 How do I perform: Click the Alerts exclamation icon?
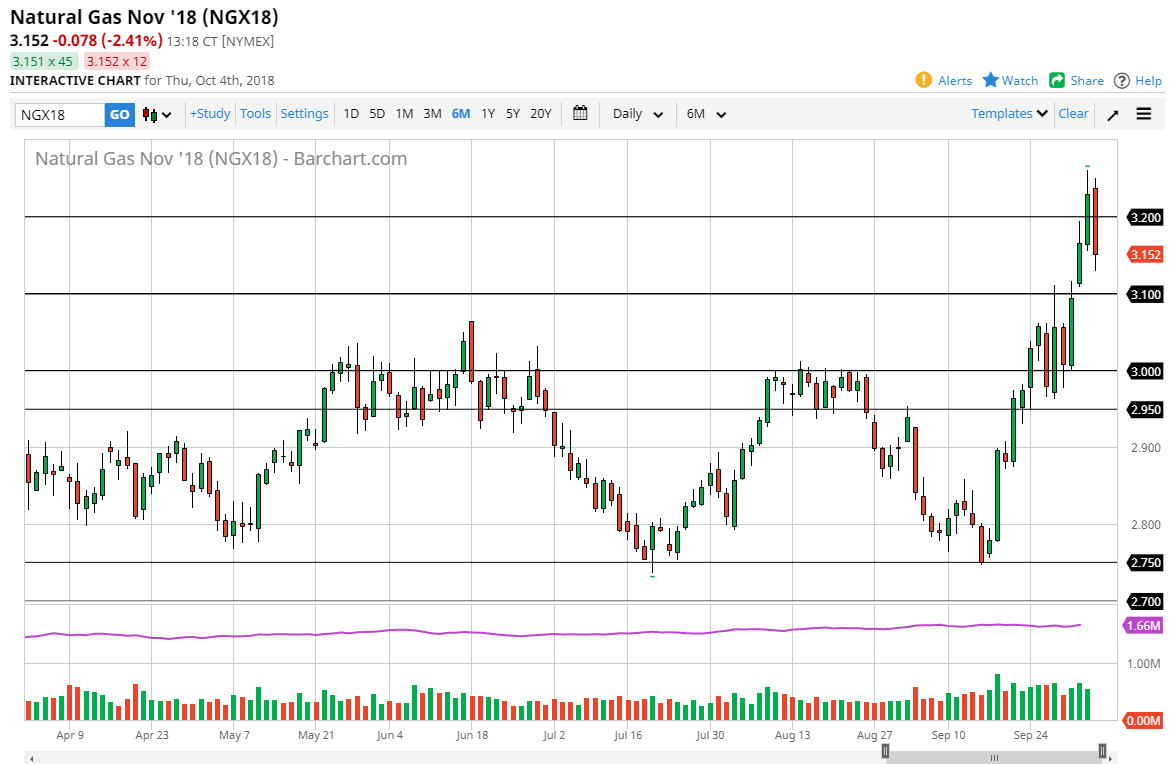[x=924, y=80]
